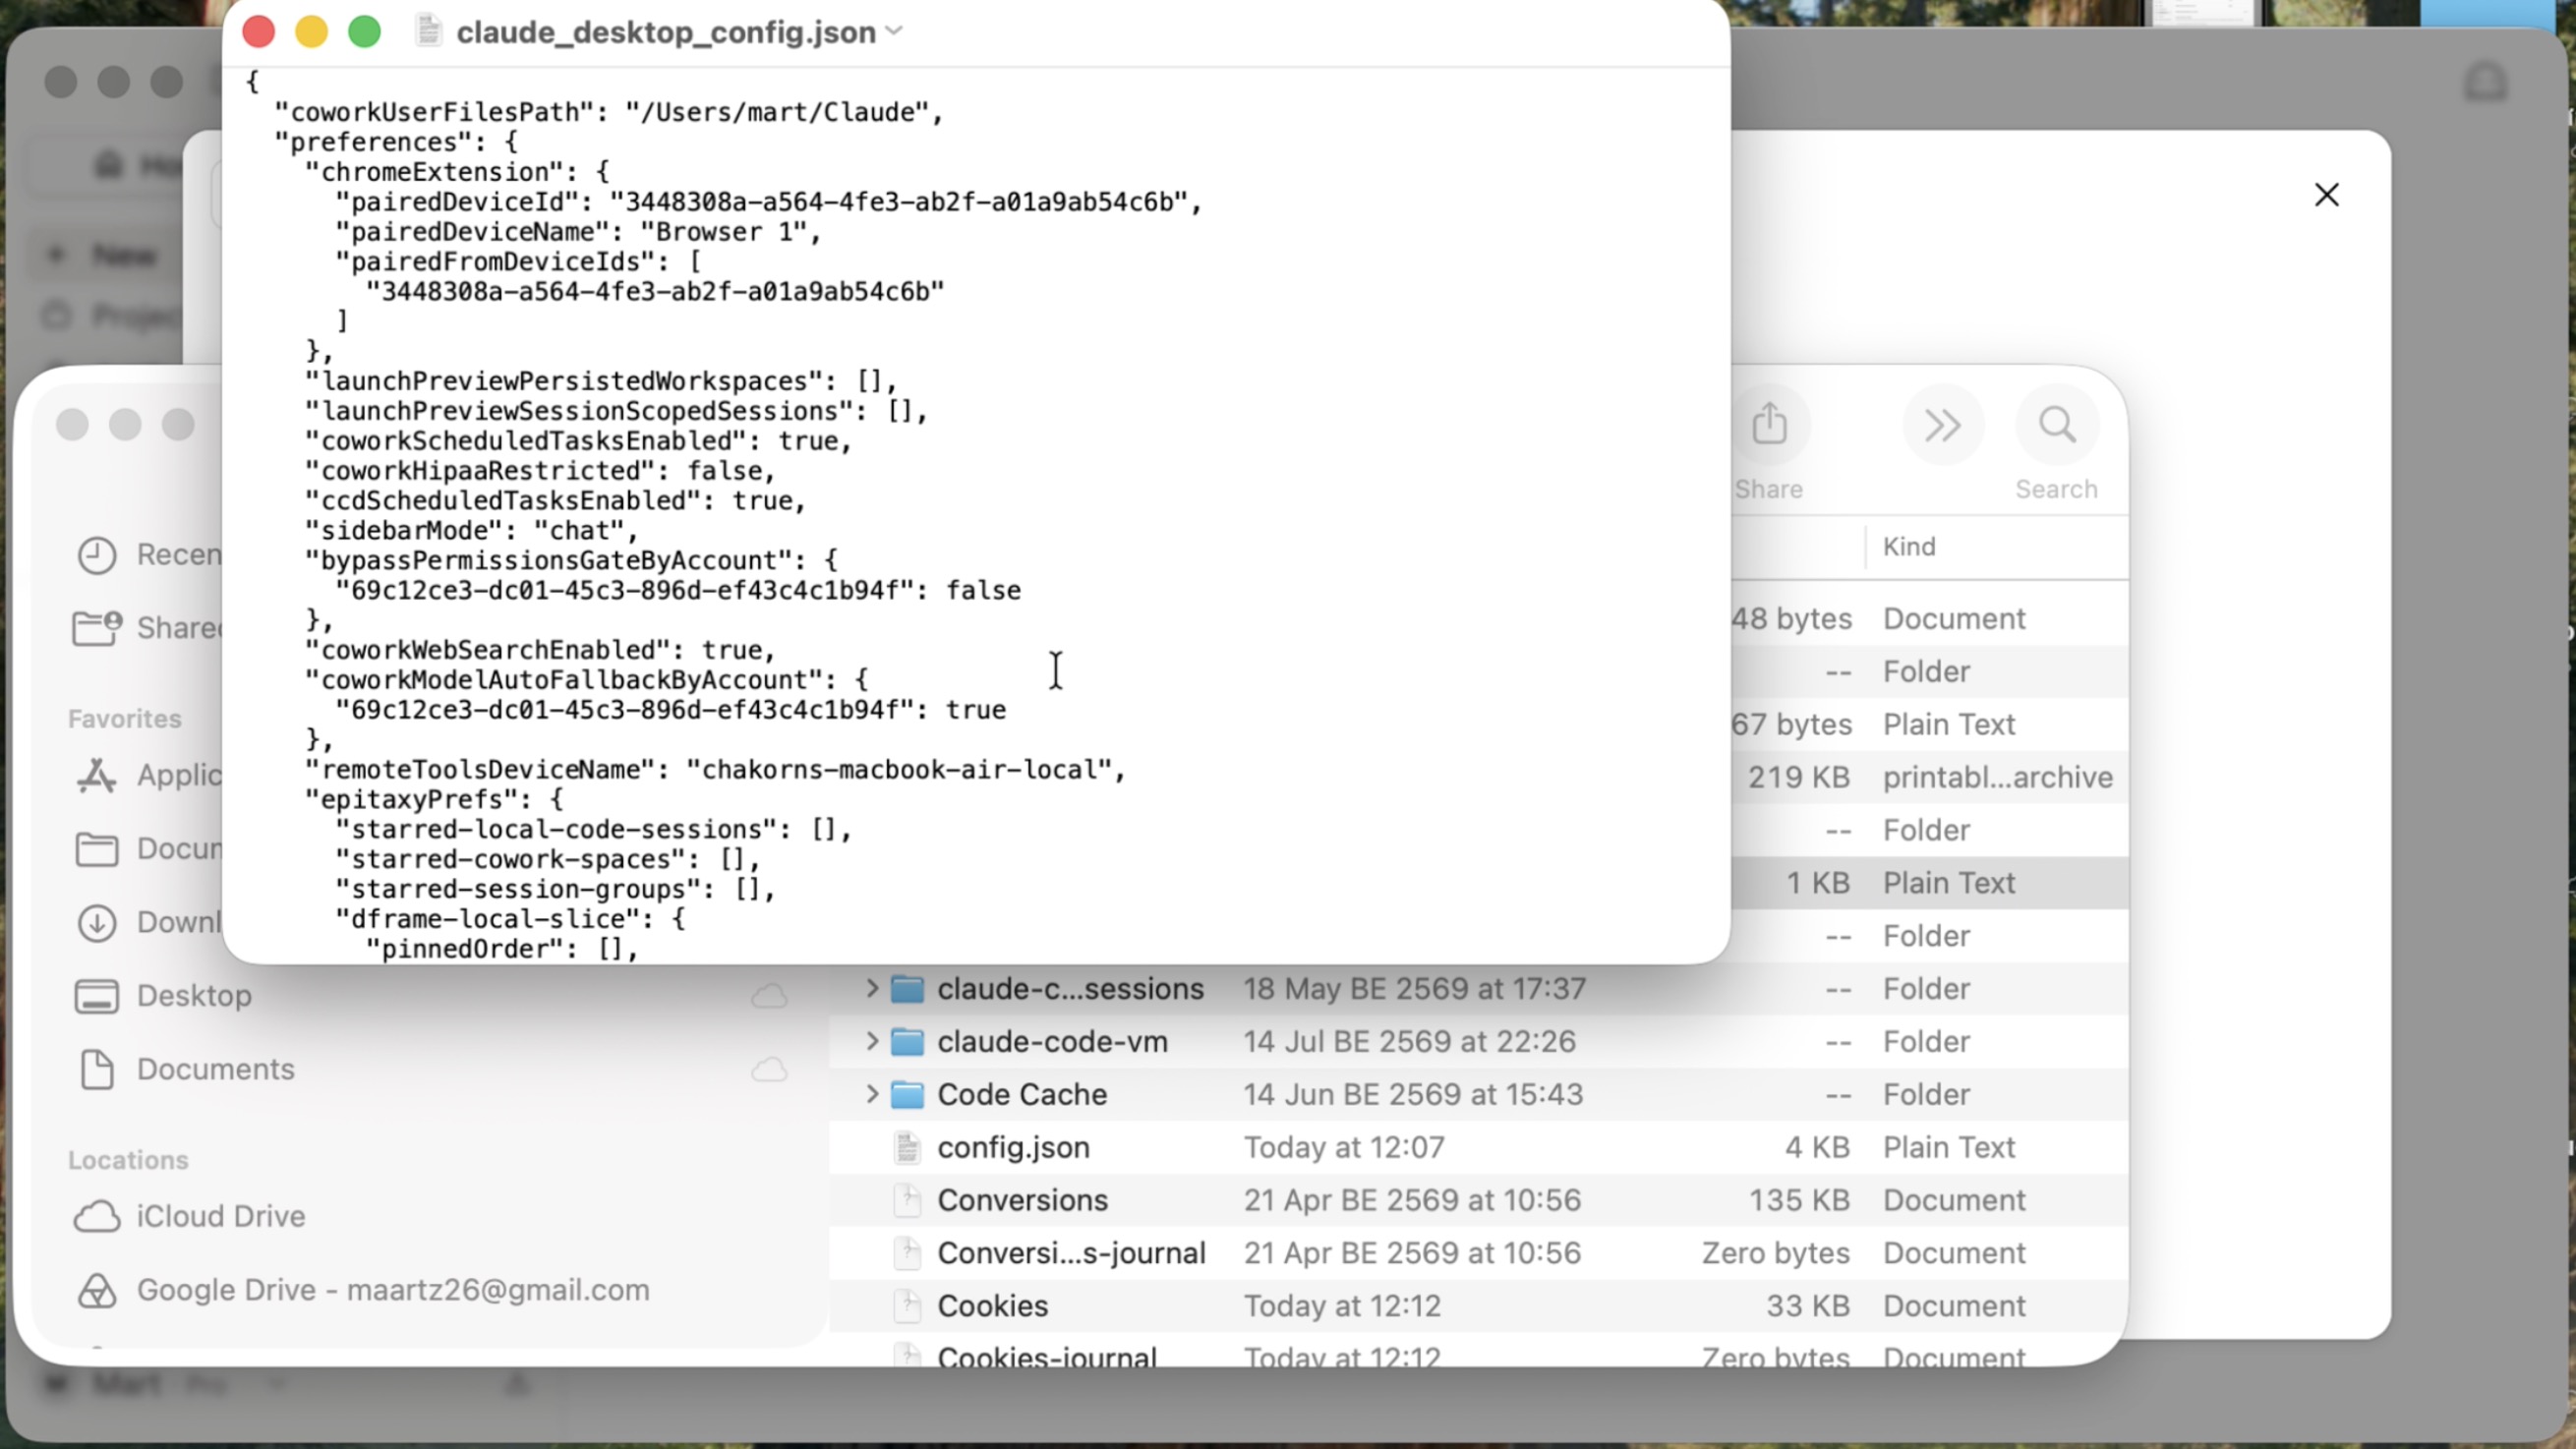Click the "219 KB" size cell

pos(1799,777)
